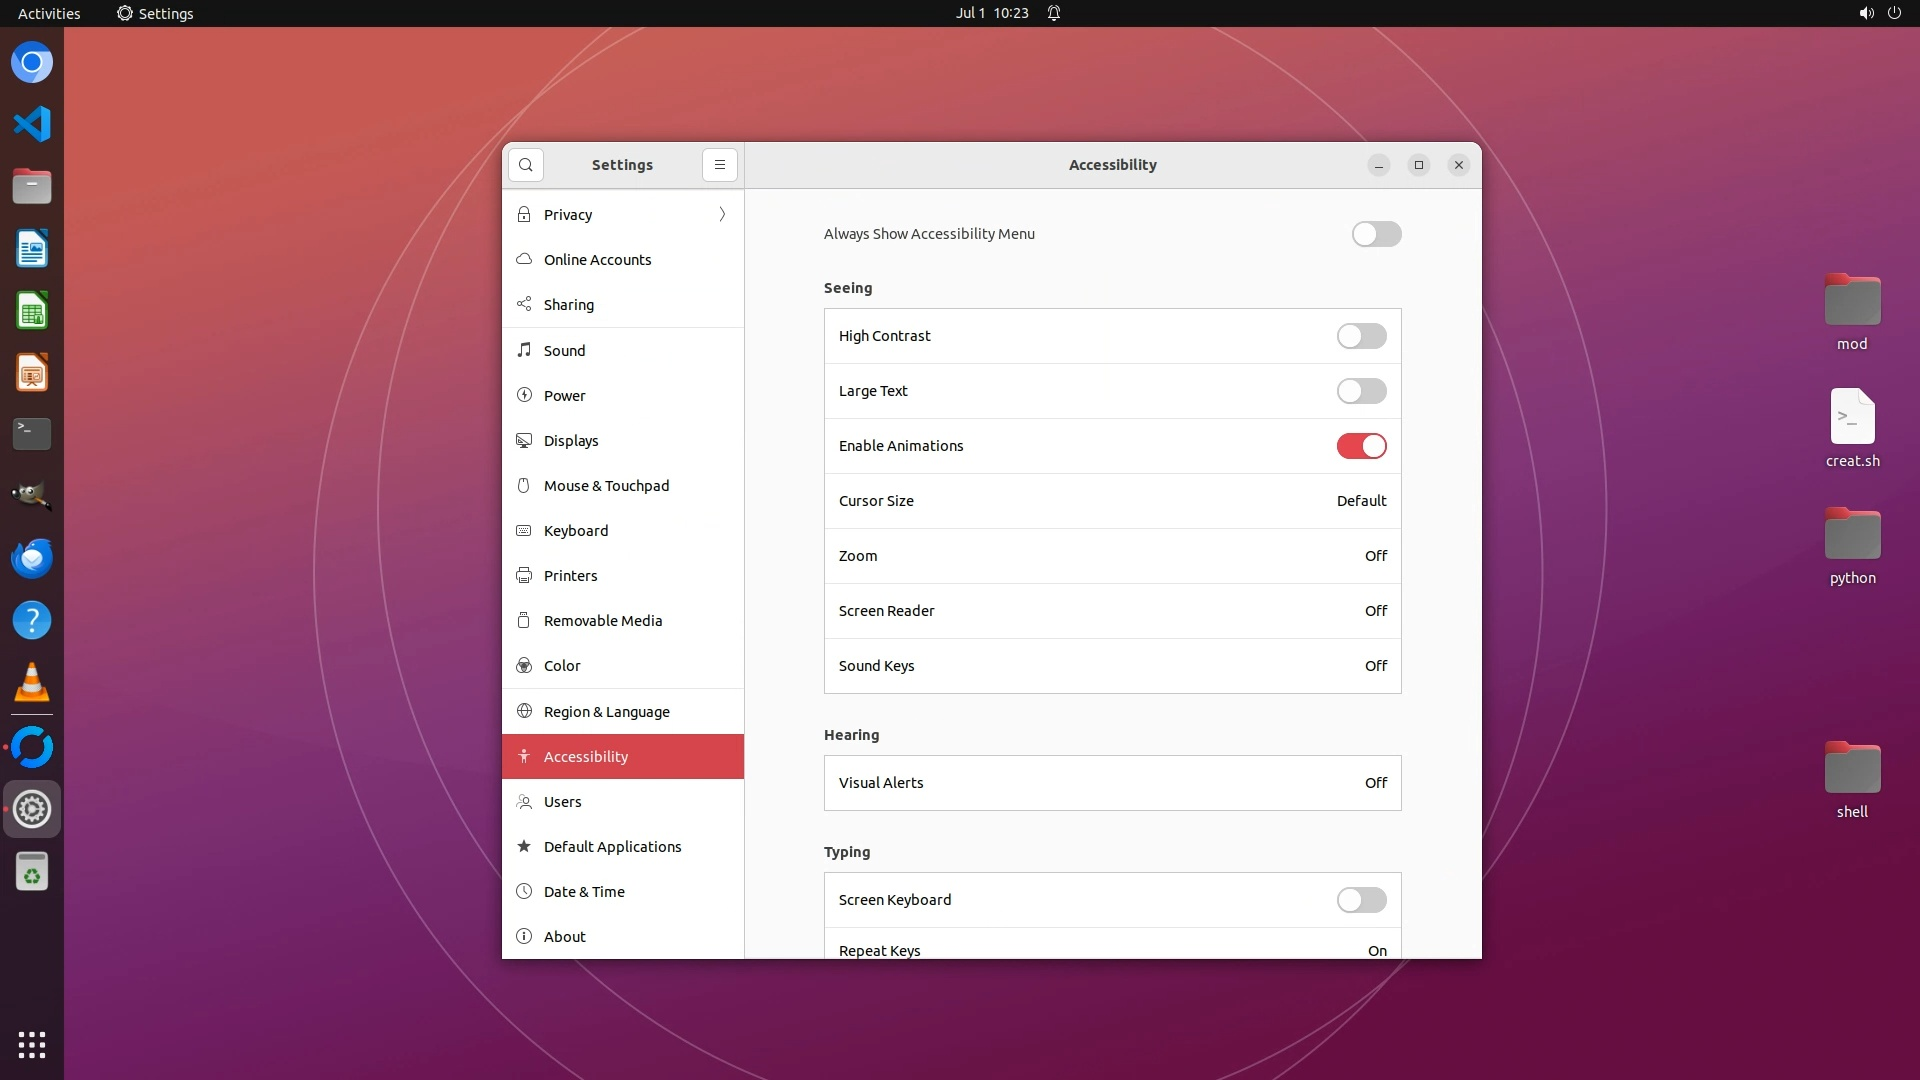Image resolution: width=1920 pixels, height=1080 pixels.
Task: Open the creat.sh file on desktop
Action: pos(1852,418)
